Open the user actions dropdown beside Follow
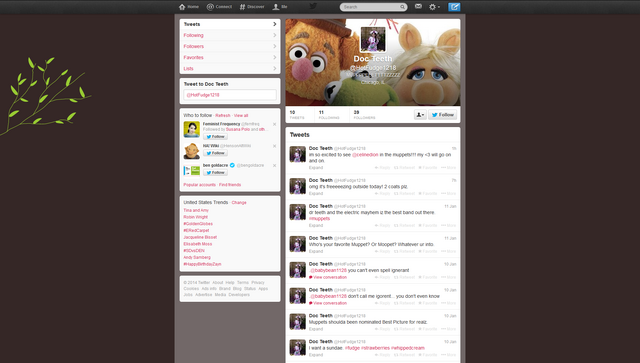Viewport: 640px width, 363px height. click(x=420, y=115)
